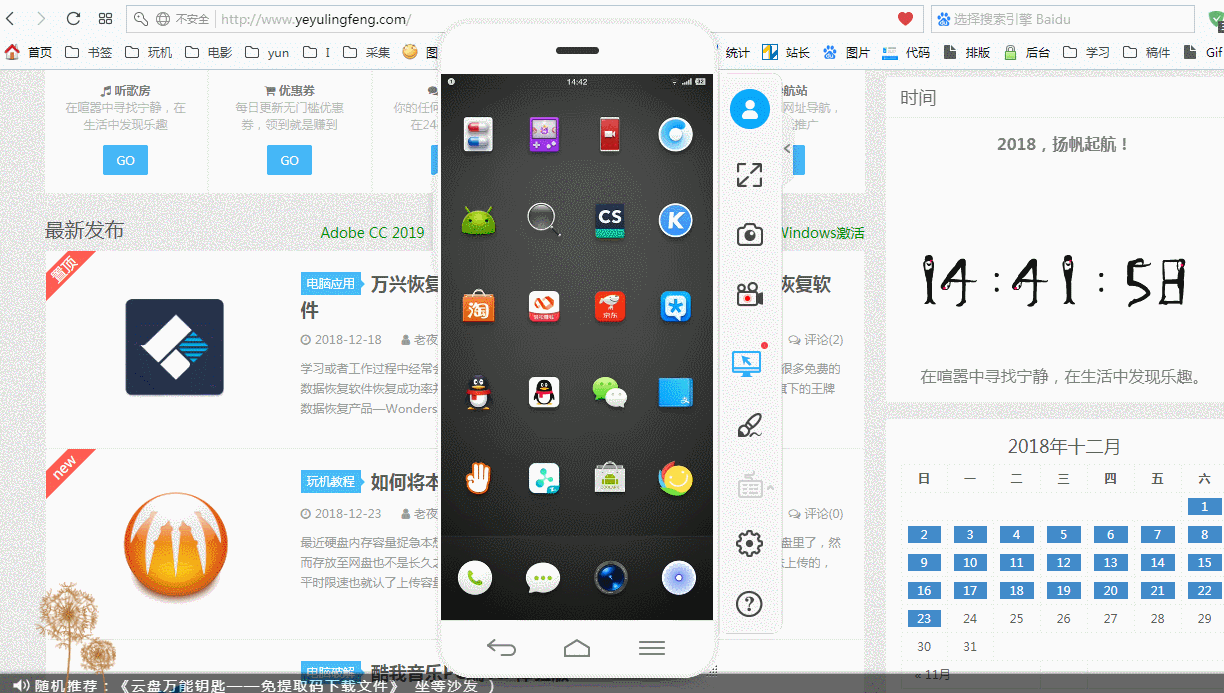Open the 首页 bookmark
The width and height of the screenshot is (1224, 693).
(28, 53)
